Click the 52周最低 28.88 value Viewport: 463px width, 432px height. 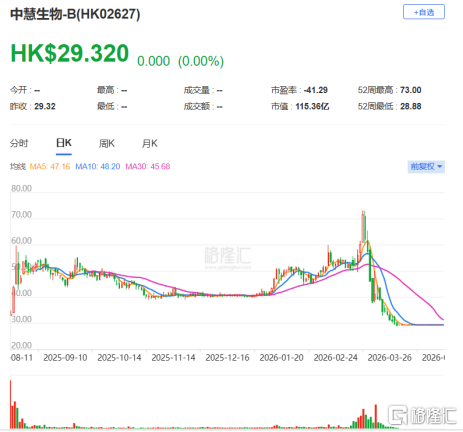coord(411,106)
